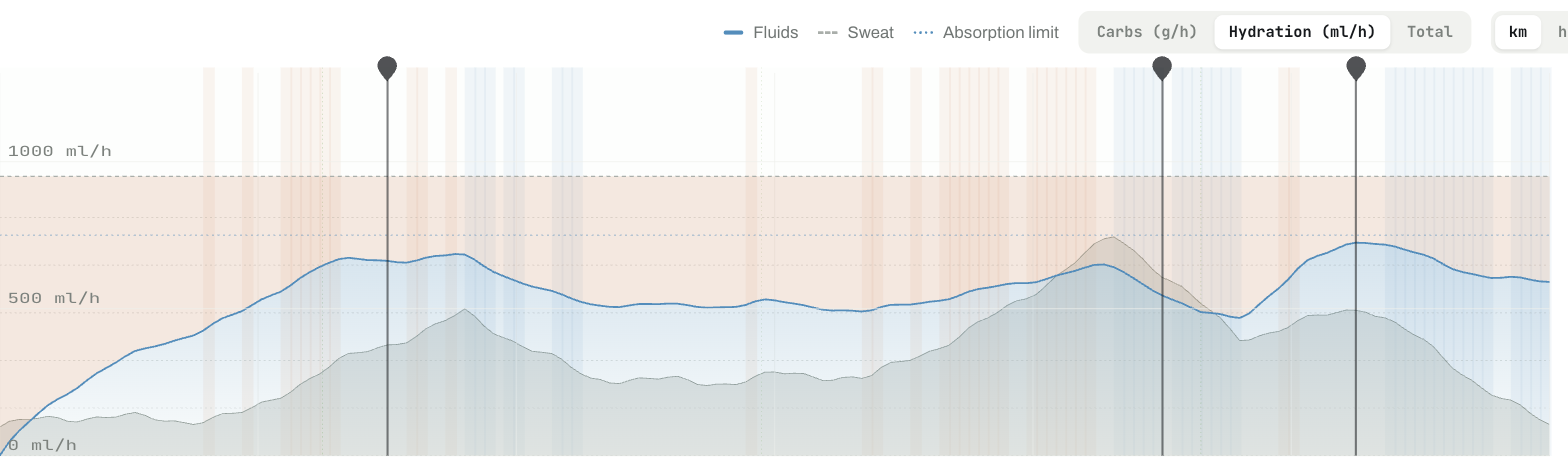Switch the x-axis unit to h

(x=1561, y=32)
